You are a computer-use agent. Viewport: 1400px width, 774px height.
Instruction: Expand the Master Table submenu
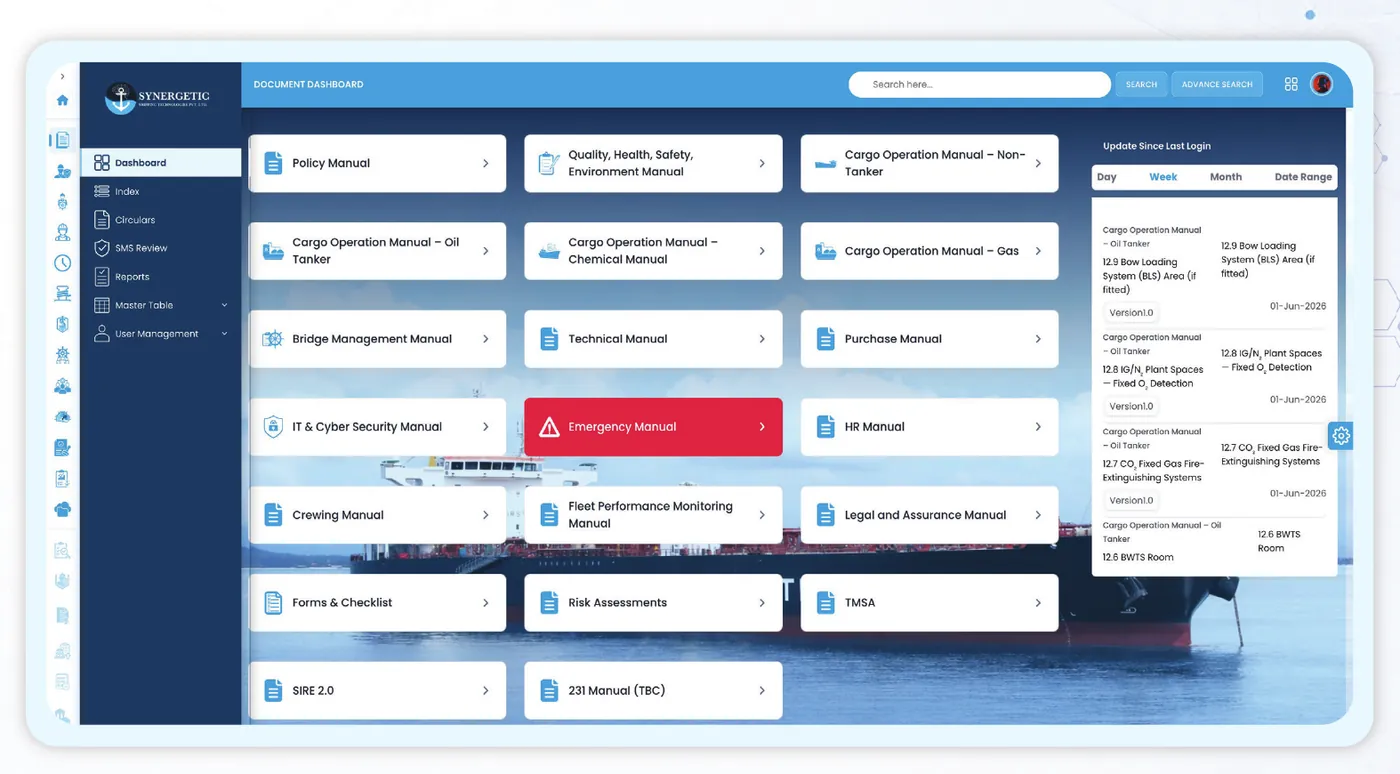(x=224, y=305)
